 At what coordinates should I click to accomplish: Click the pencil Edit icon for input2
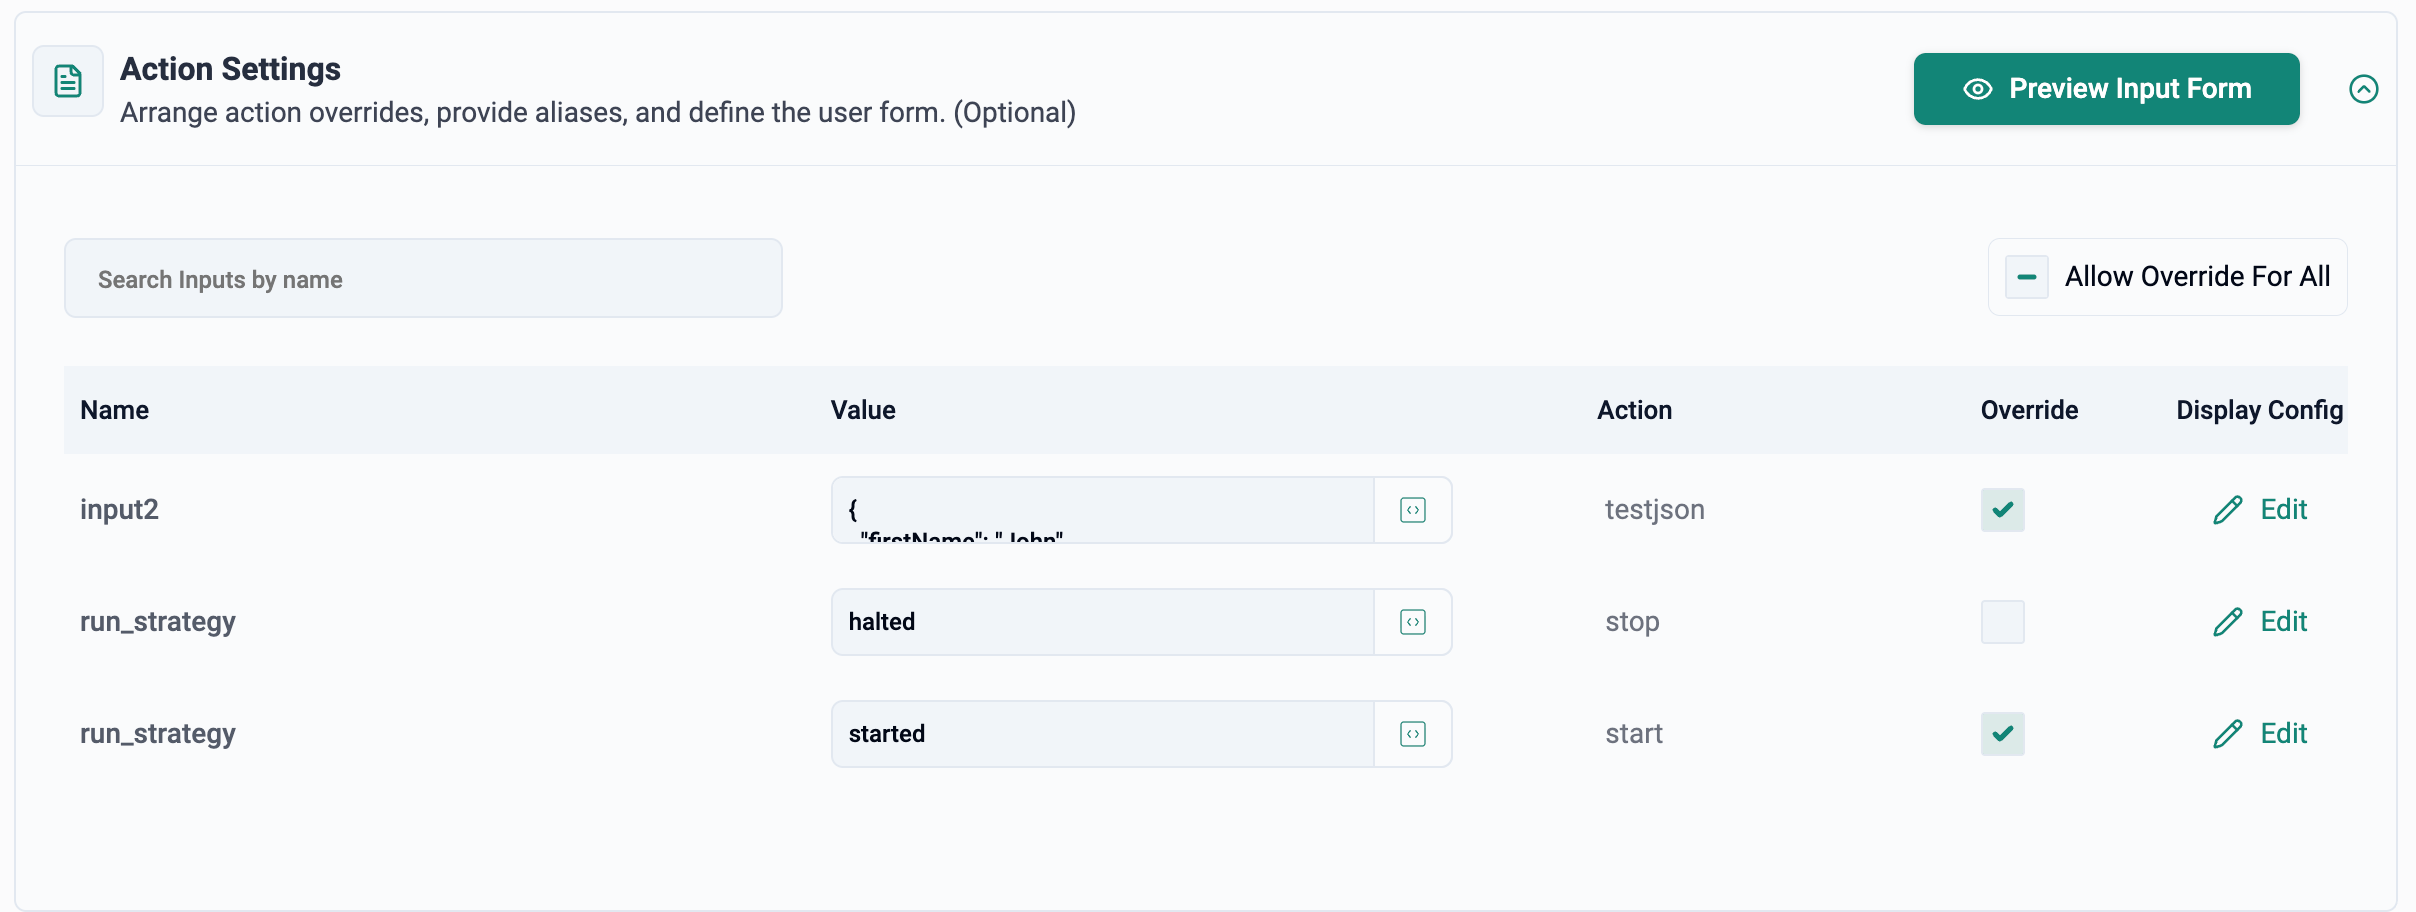point(2228,510)
